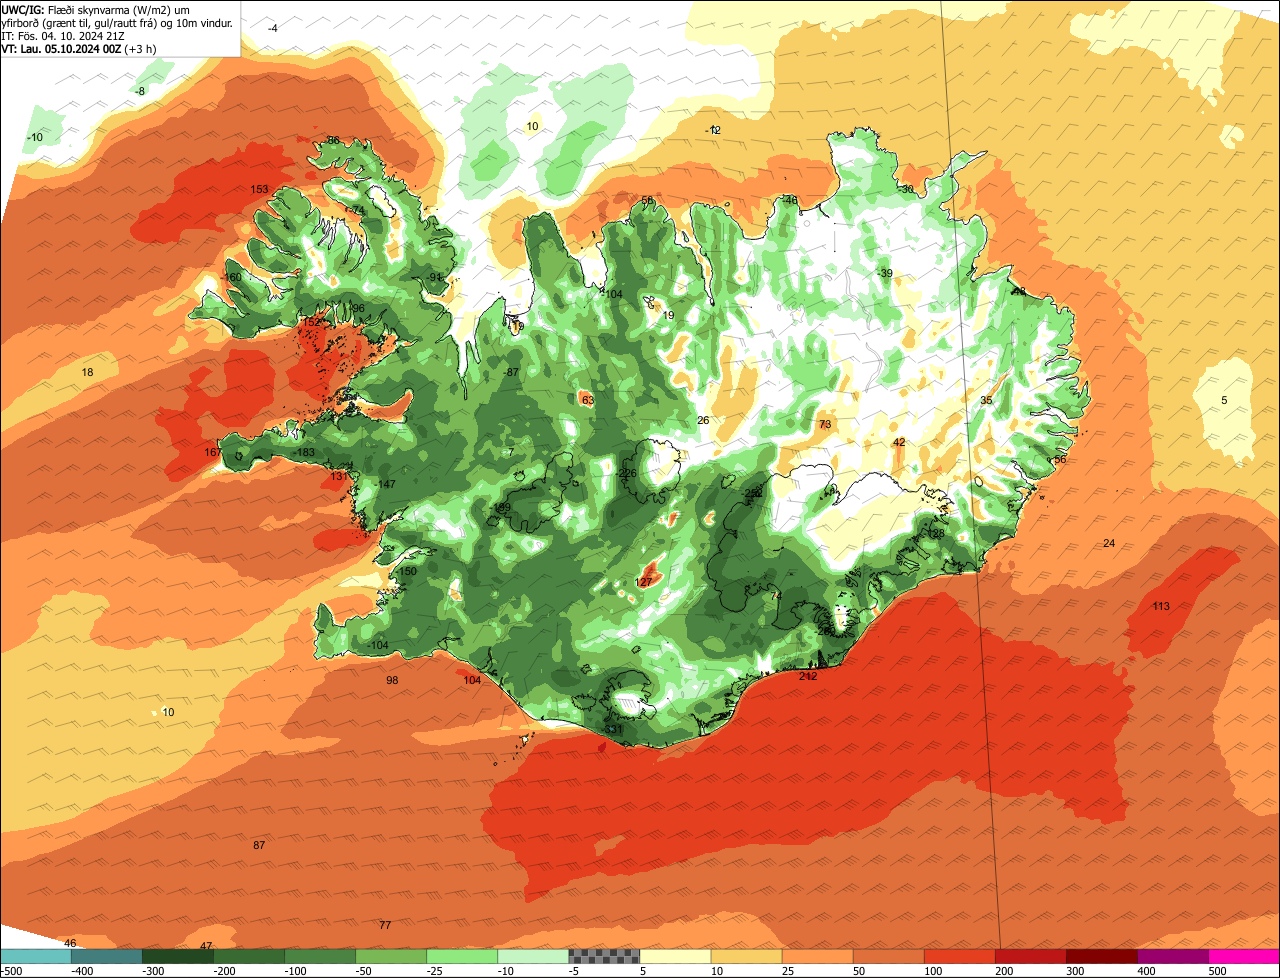Select the pale yellow 5 to 10 swatch
Screen dimensions: 1280x978
point(675,957)
